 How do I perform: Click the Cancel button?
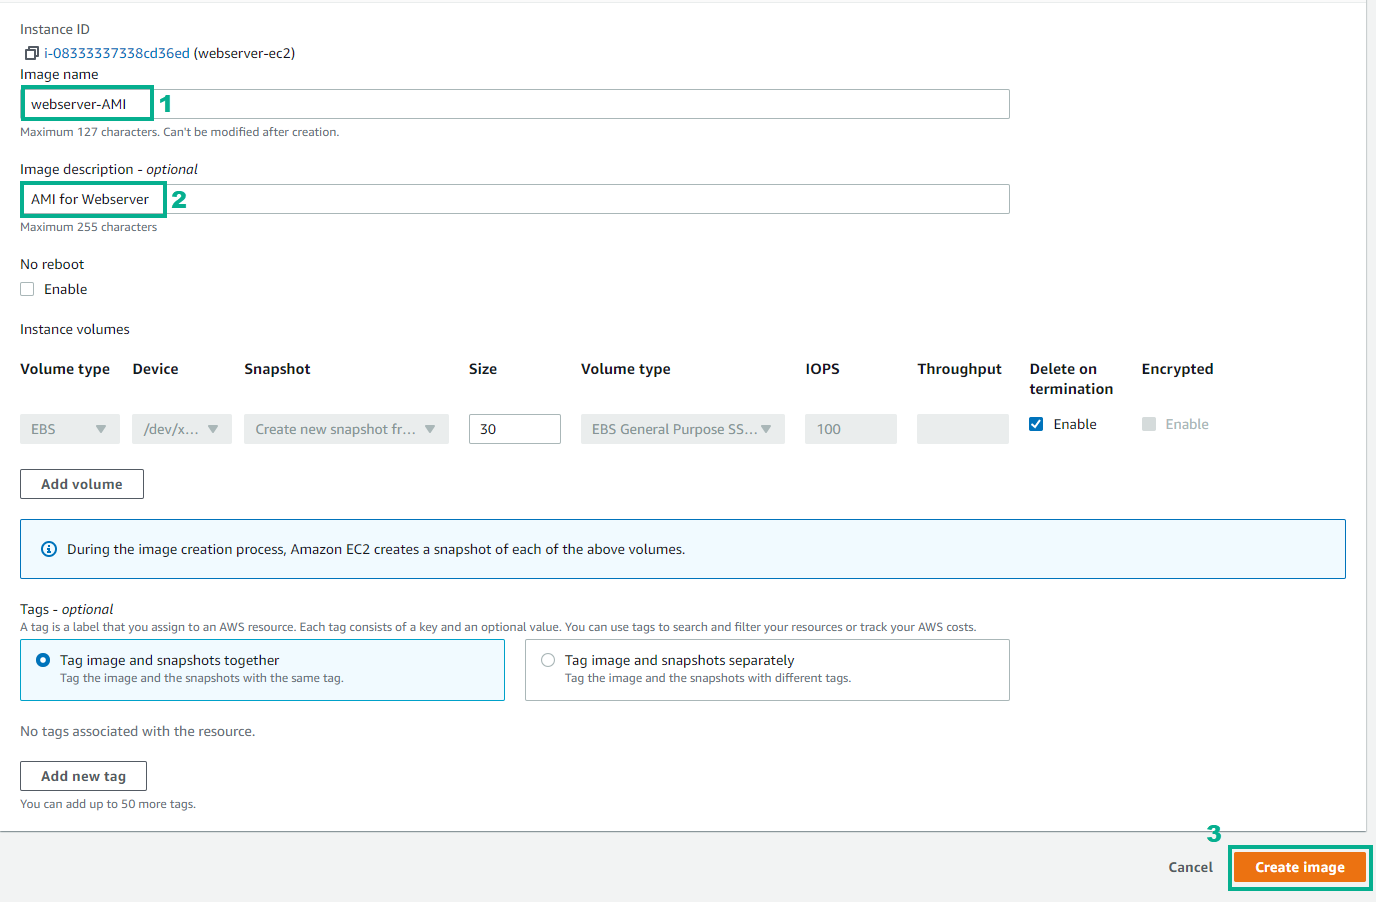(1189, 867)
